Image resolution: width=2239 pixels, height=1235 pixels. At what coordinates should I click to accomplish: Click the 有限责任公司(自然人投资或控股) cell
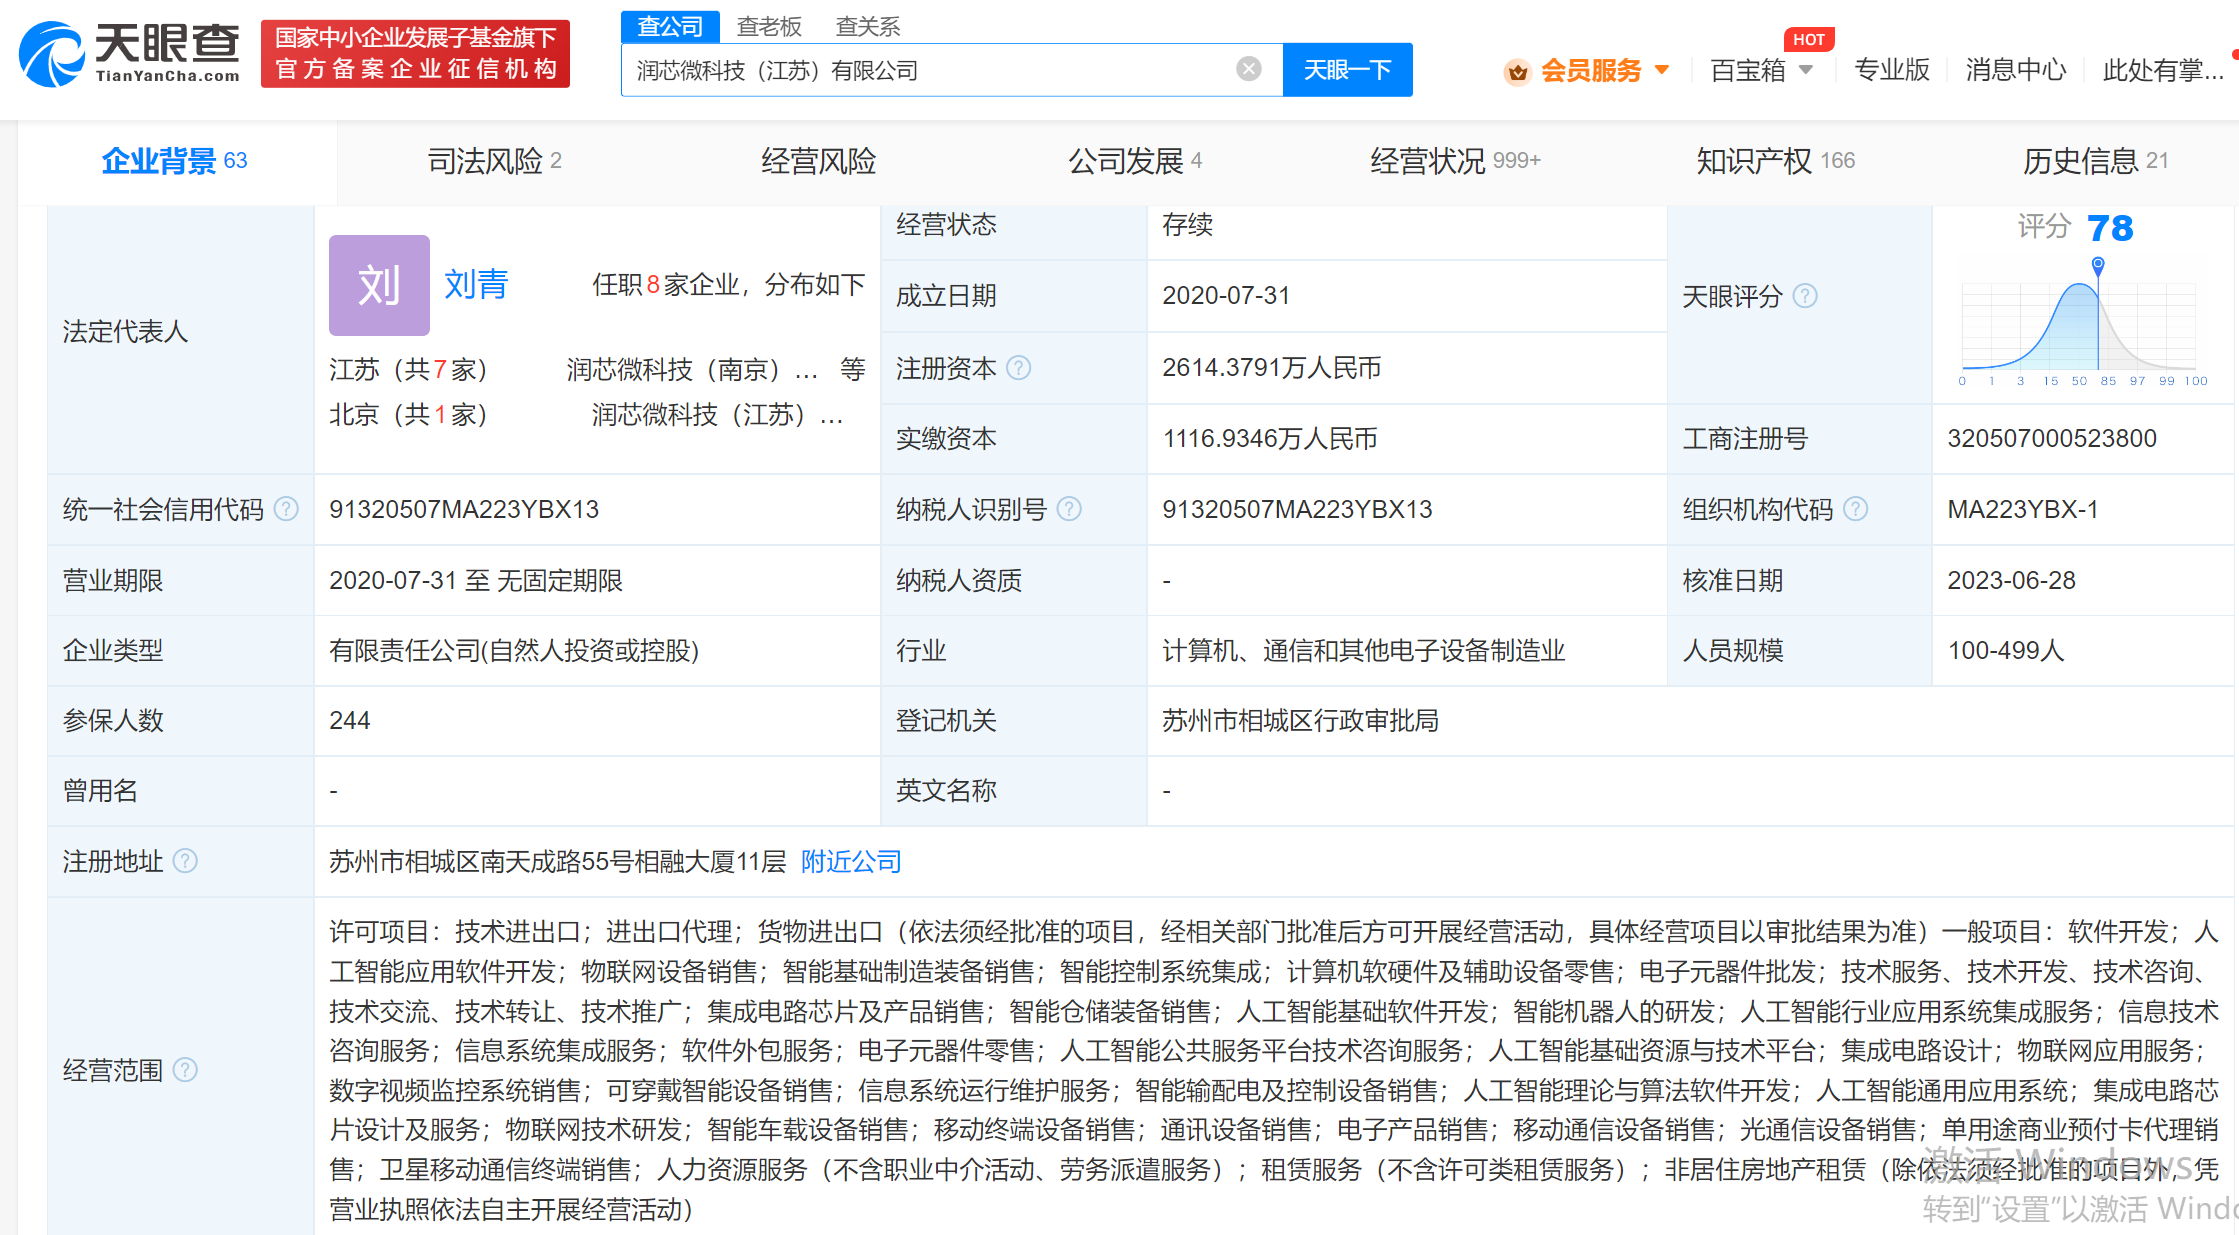click(514, 651)
